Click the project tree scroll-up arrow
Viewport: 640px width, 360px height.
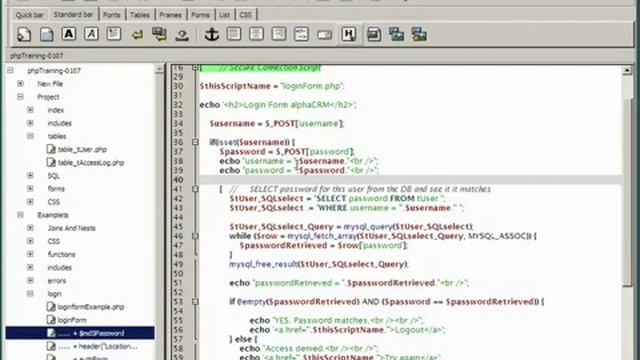tap(160, 69)
